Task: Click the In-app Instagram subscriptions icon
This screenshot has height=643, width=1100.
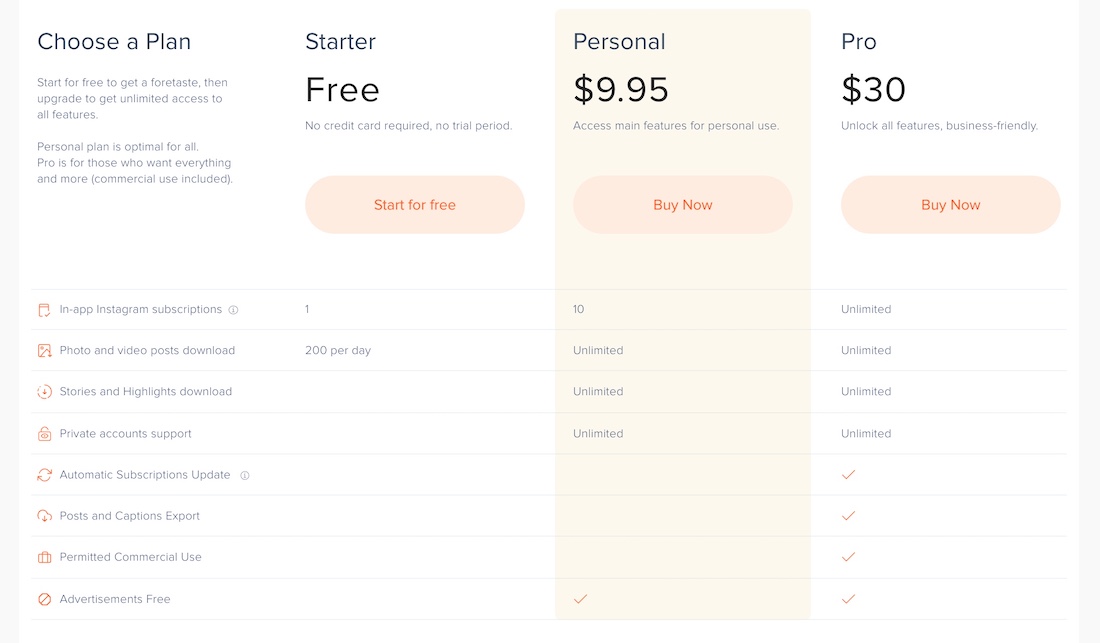Action: [x=44, y=310]
